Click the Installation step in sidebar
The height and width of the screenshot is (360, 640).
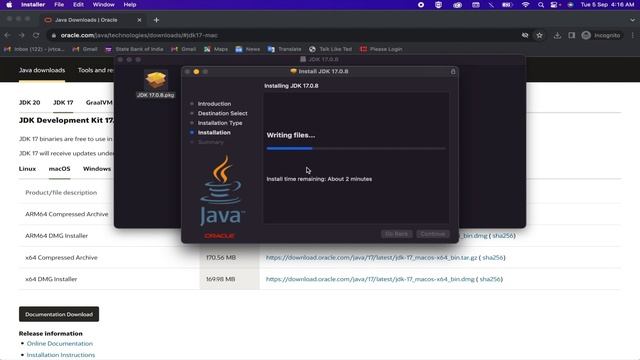point(214,133)
